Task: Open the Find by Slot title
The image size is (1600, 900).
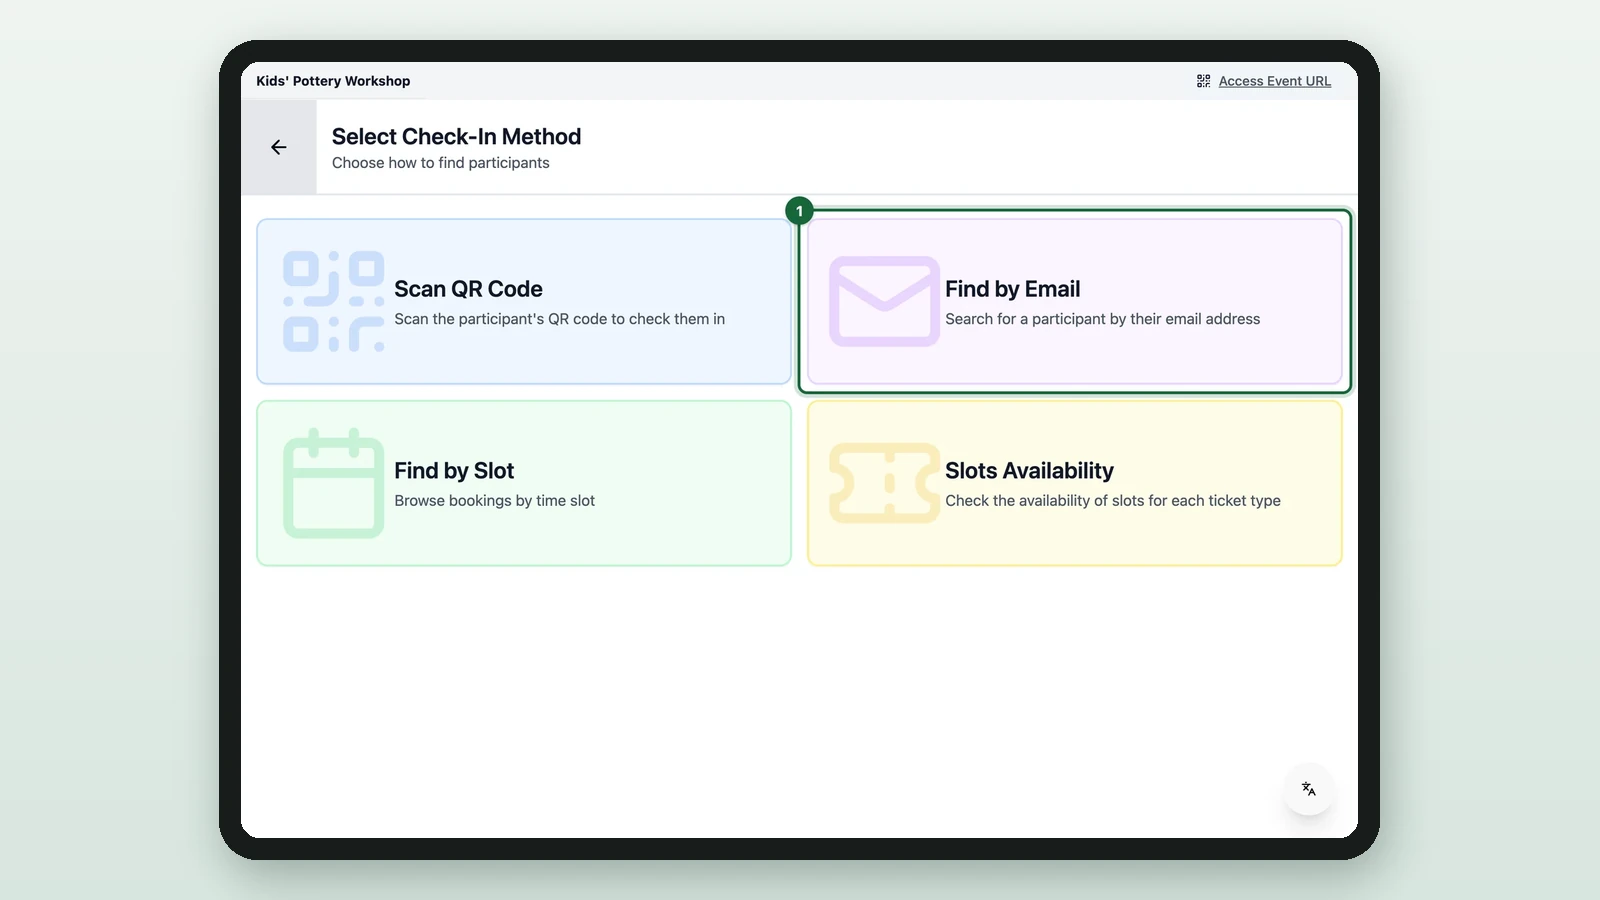Action: [x=454, y=471]
